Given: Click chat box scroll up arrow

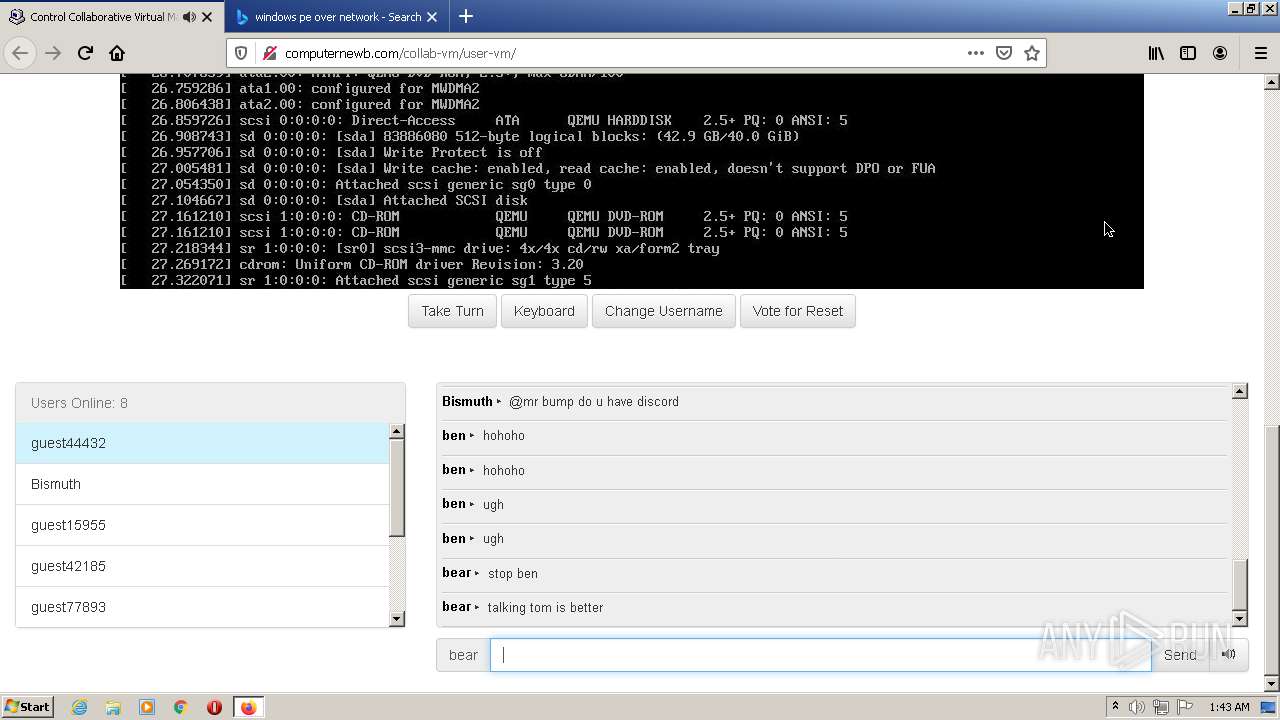Looking at the screenshot, I should tap(1240, 391).
